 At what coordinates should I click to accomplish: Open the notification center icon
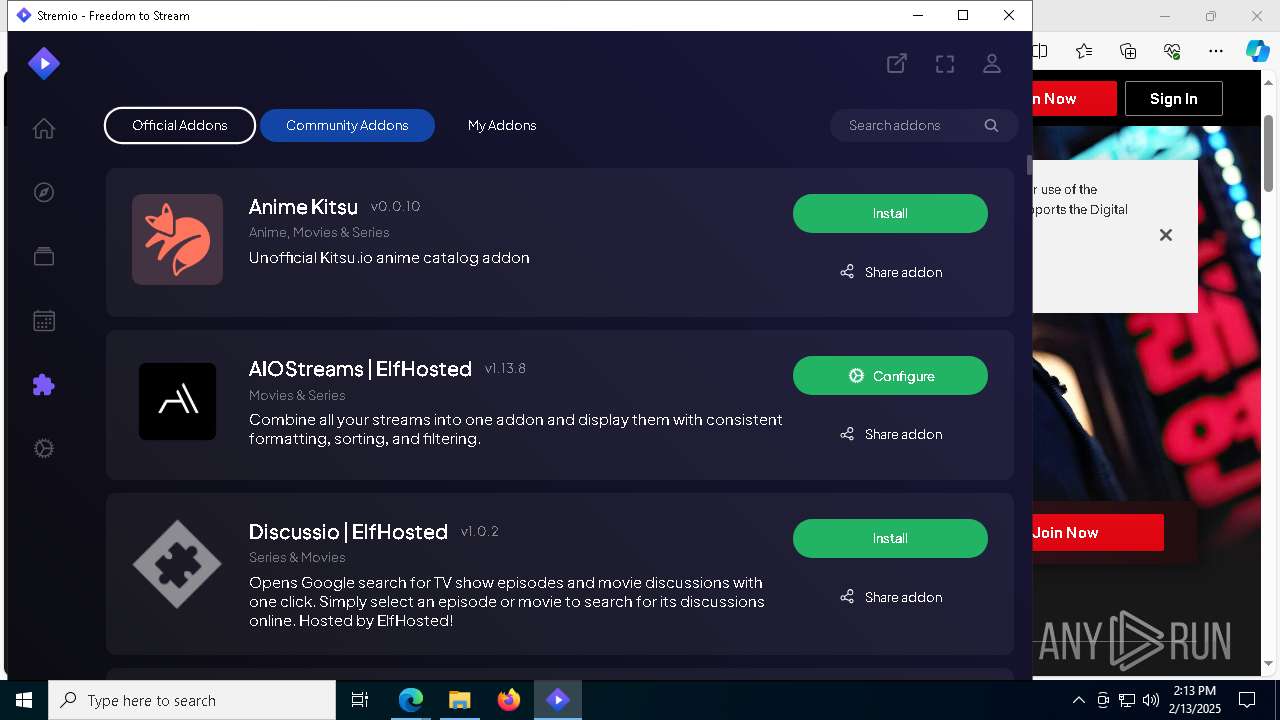pos(1247,700)
